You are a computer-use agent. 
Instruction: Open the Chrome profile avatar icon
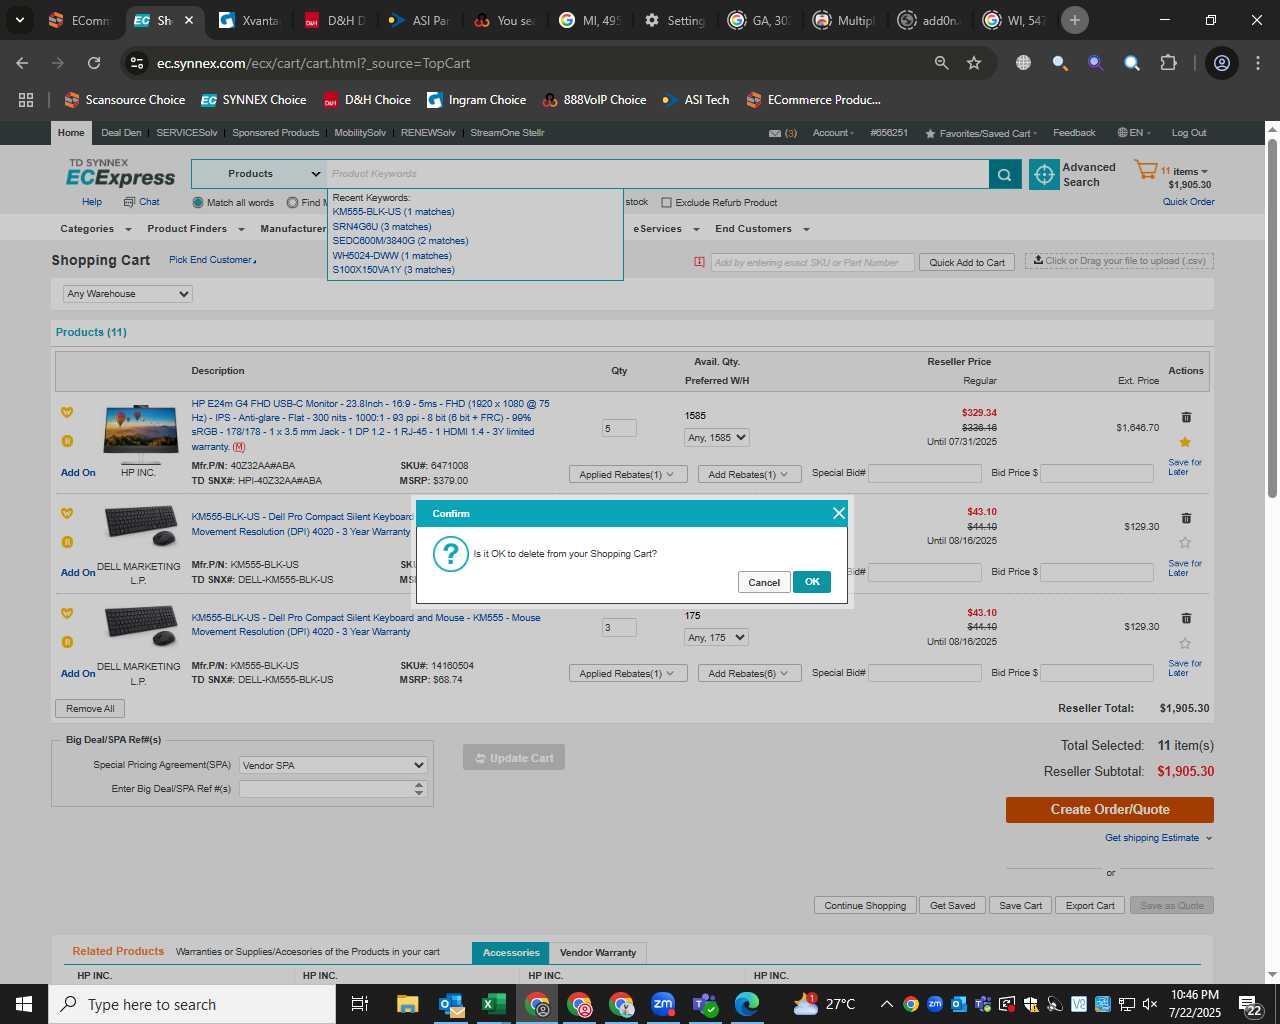1222,63
